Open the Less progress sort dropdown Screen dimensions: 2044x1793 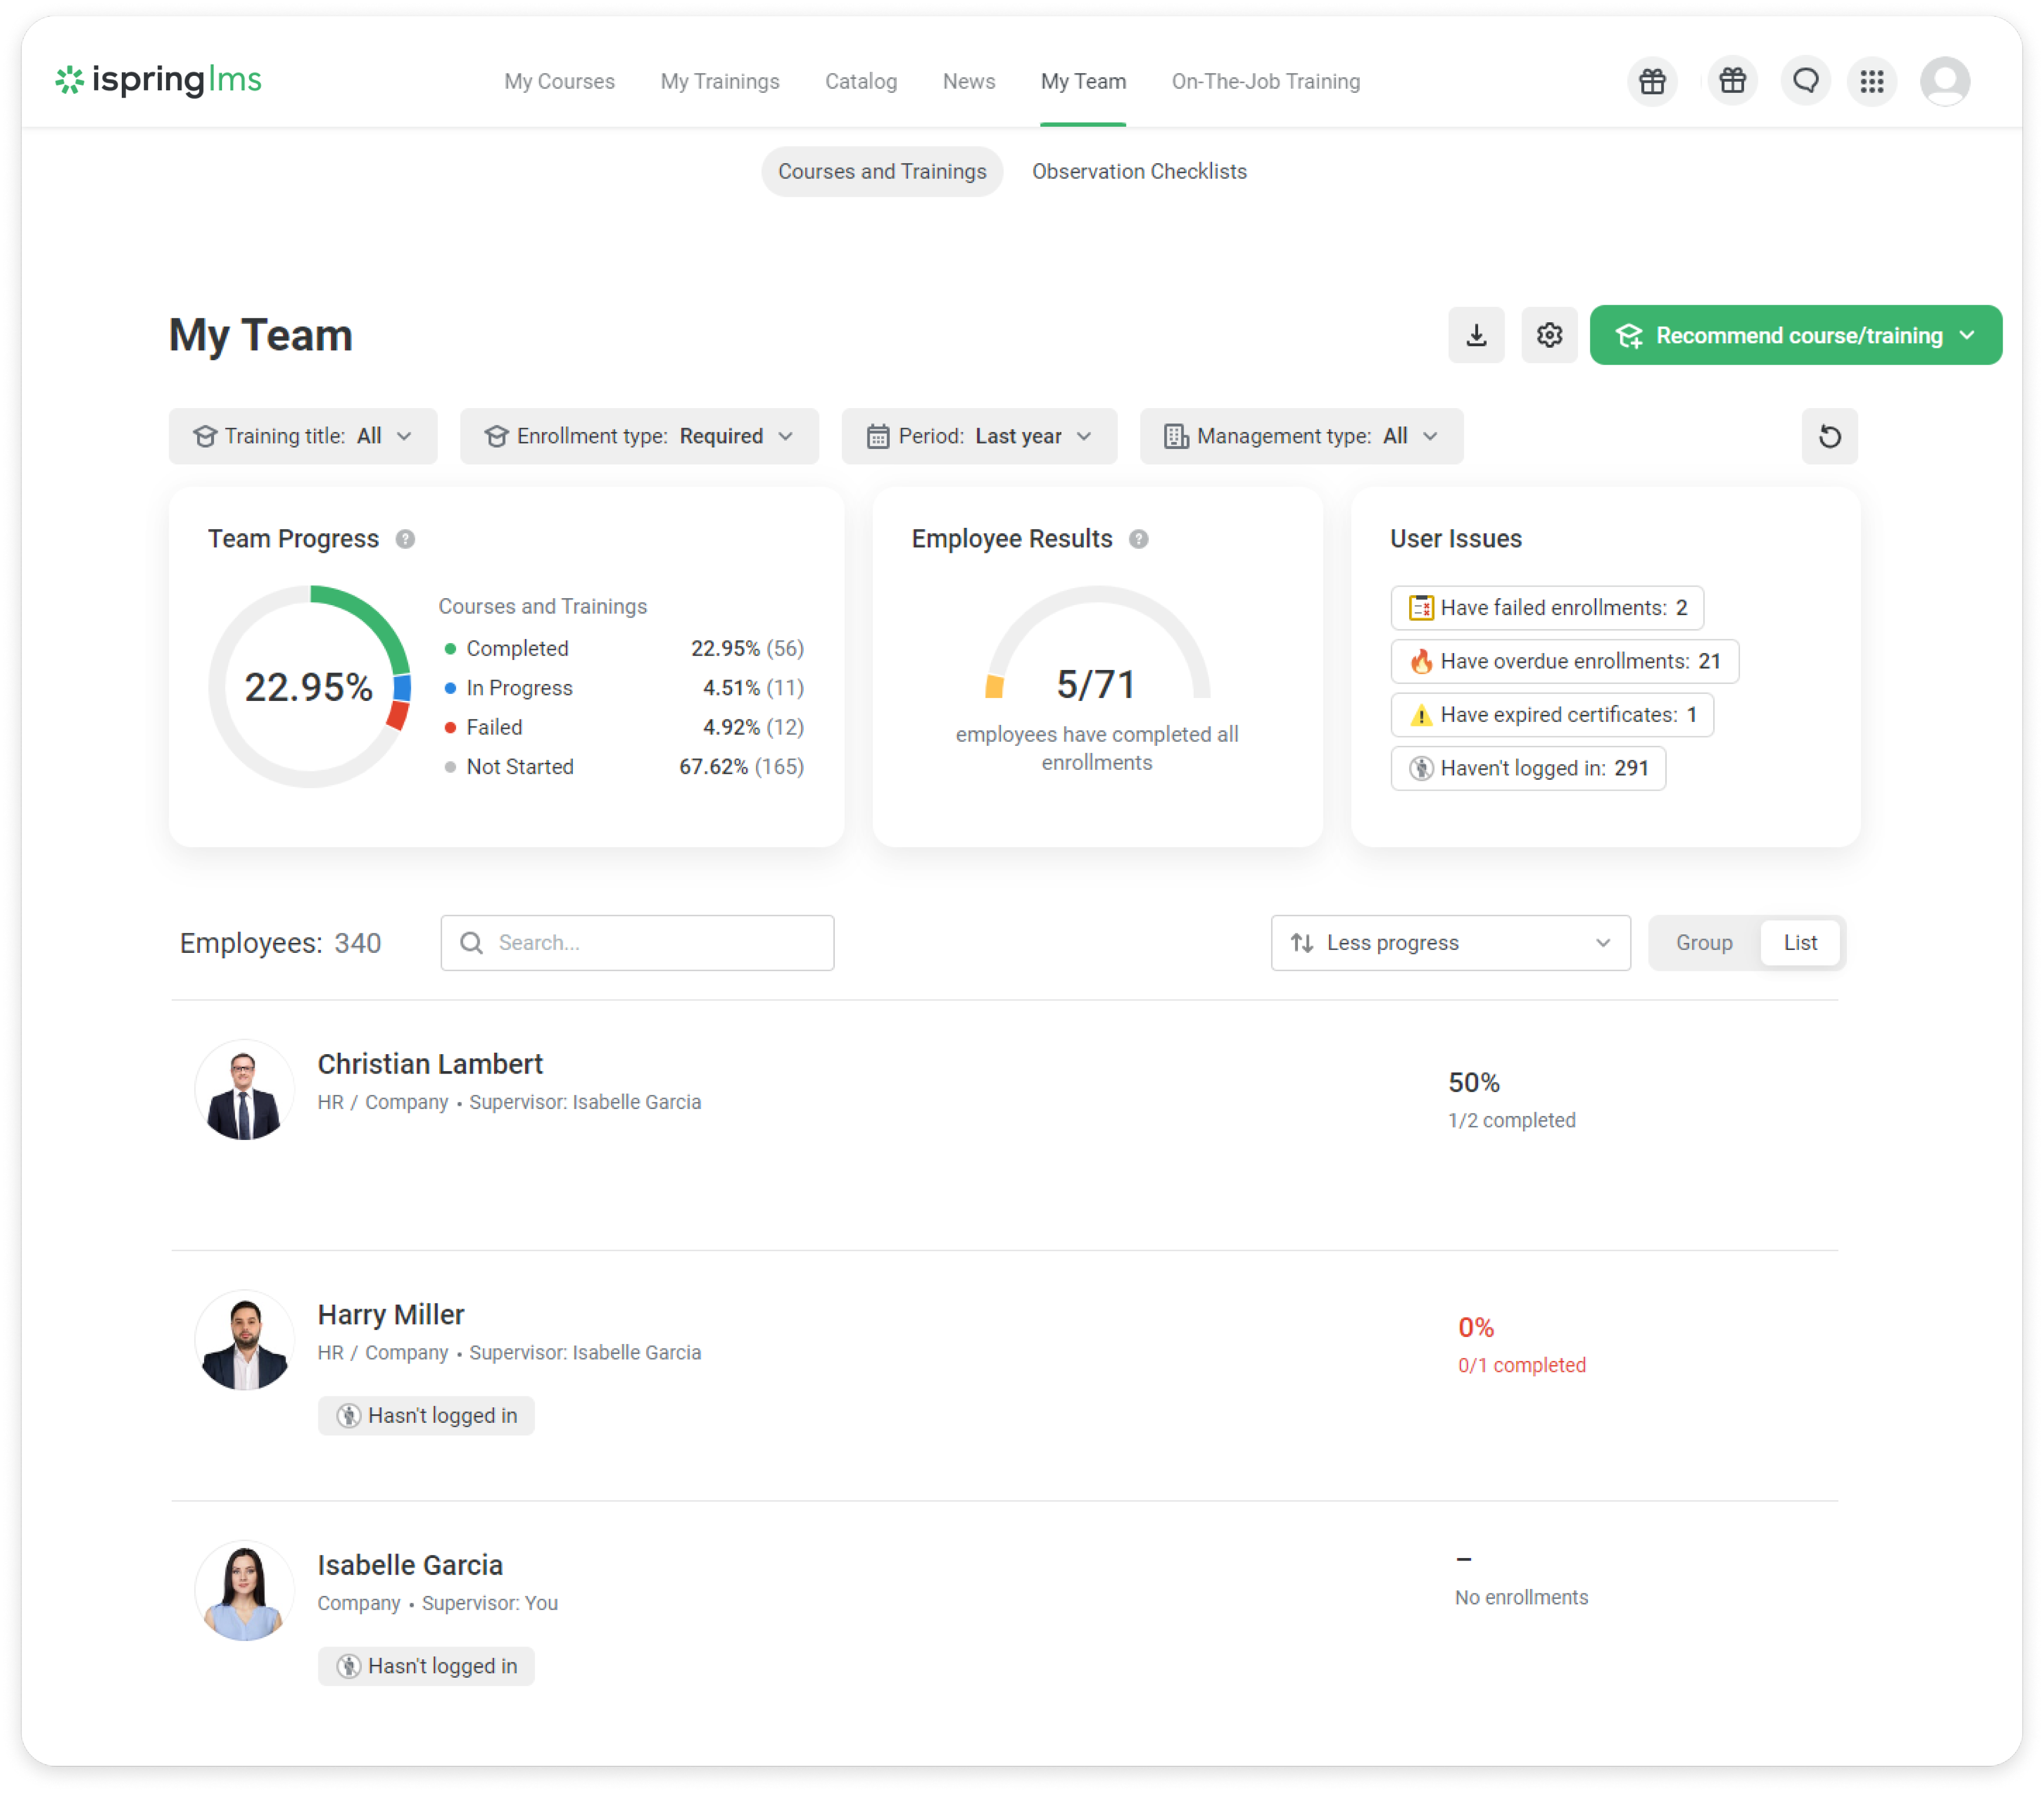1450,942
